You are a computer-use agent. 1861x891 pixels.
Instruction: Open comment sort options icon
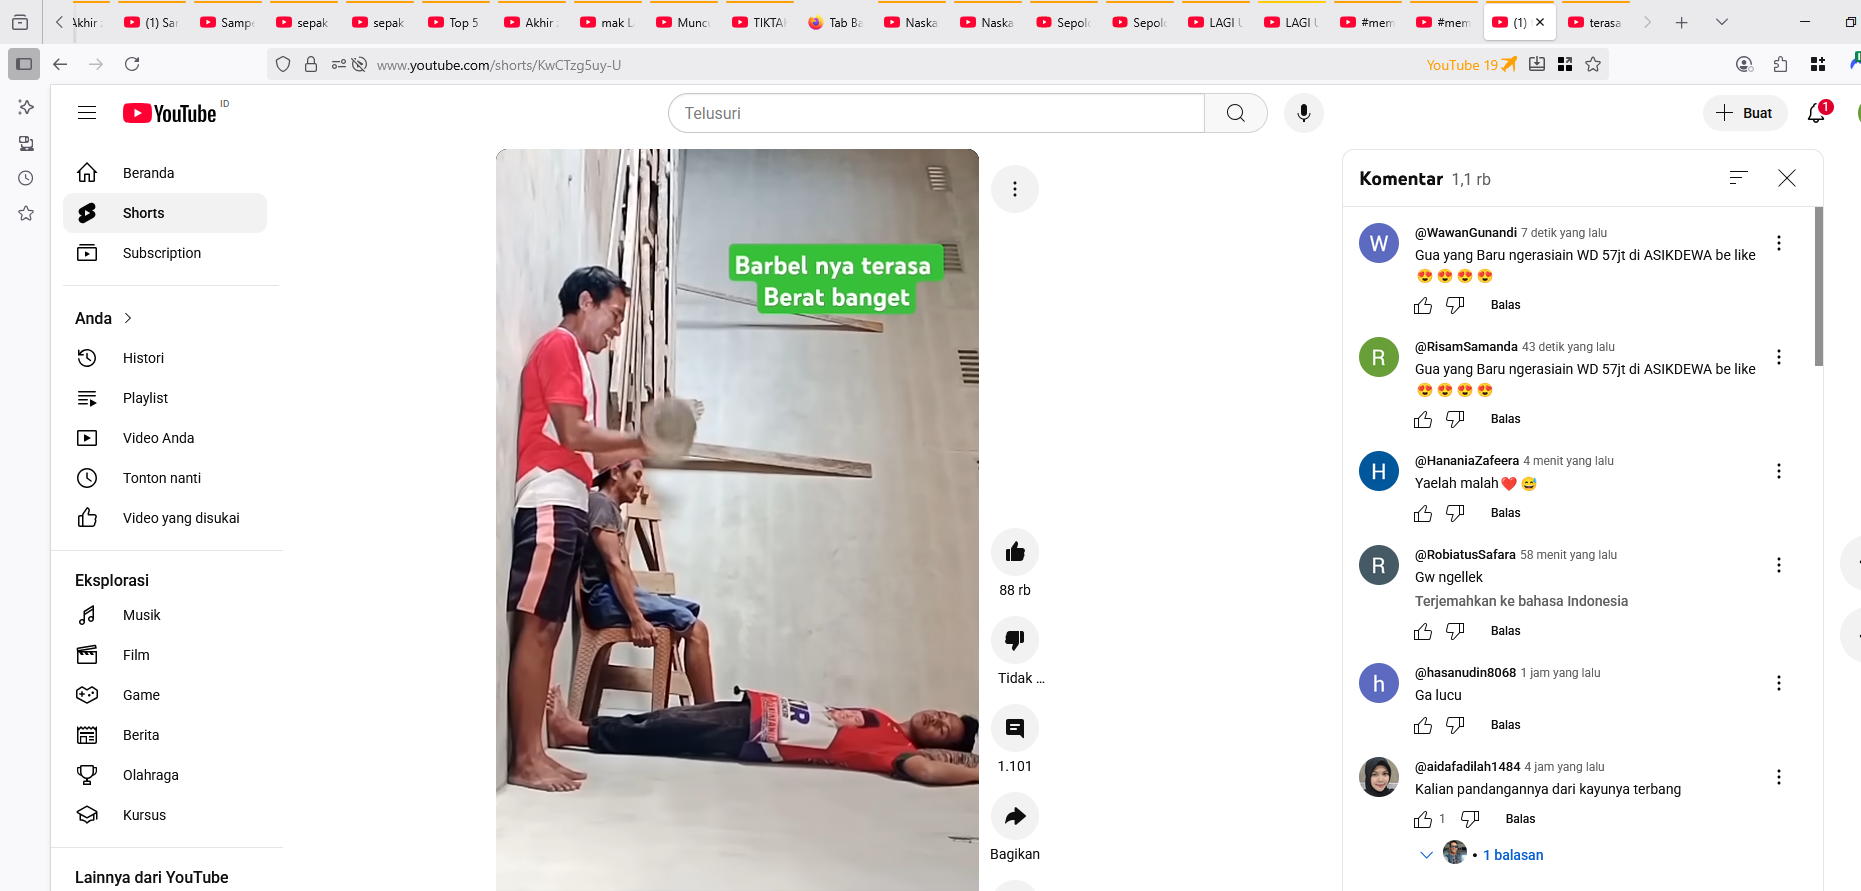[1739, 178]
